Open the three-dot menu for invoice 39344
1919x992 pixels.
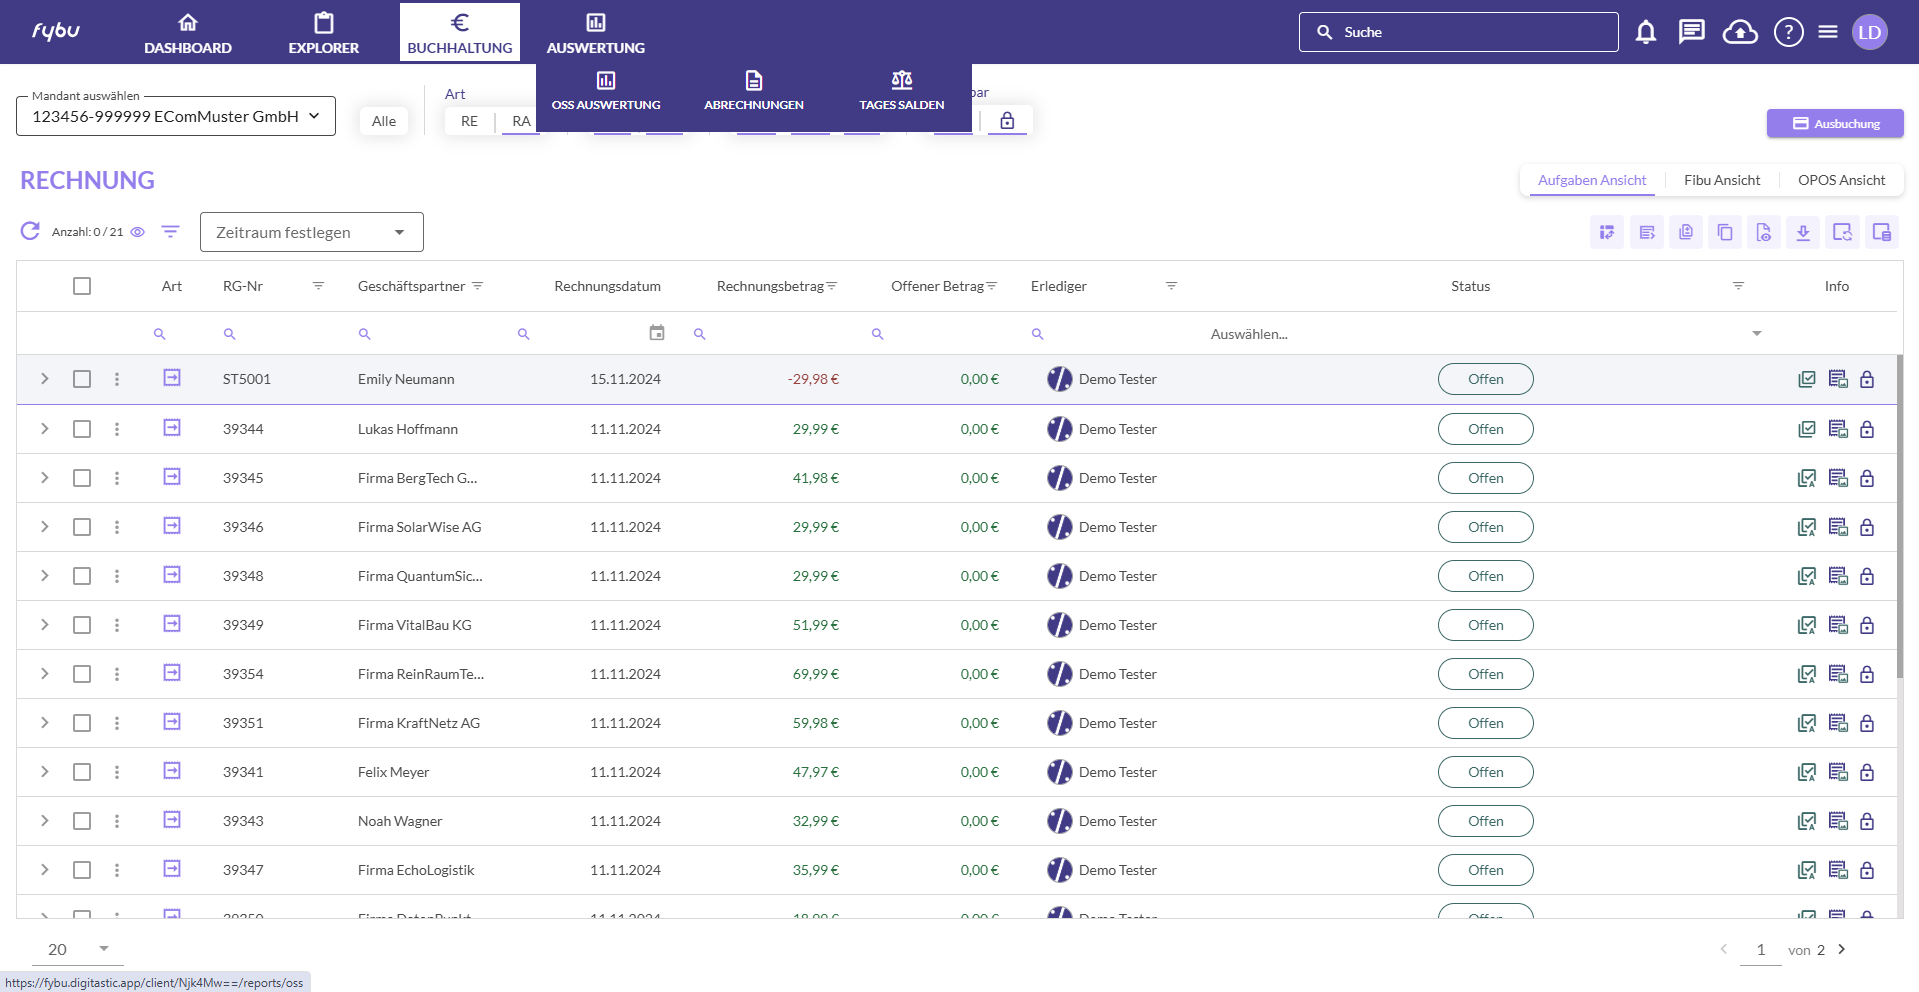coord(117,429)
